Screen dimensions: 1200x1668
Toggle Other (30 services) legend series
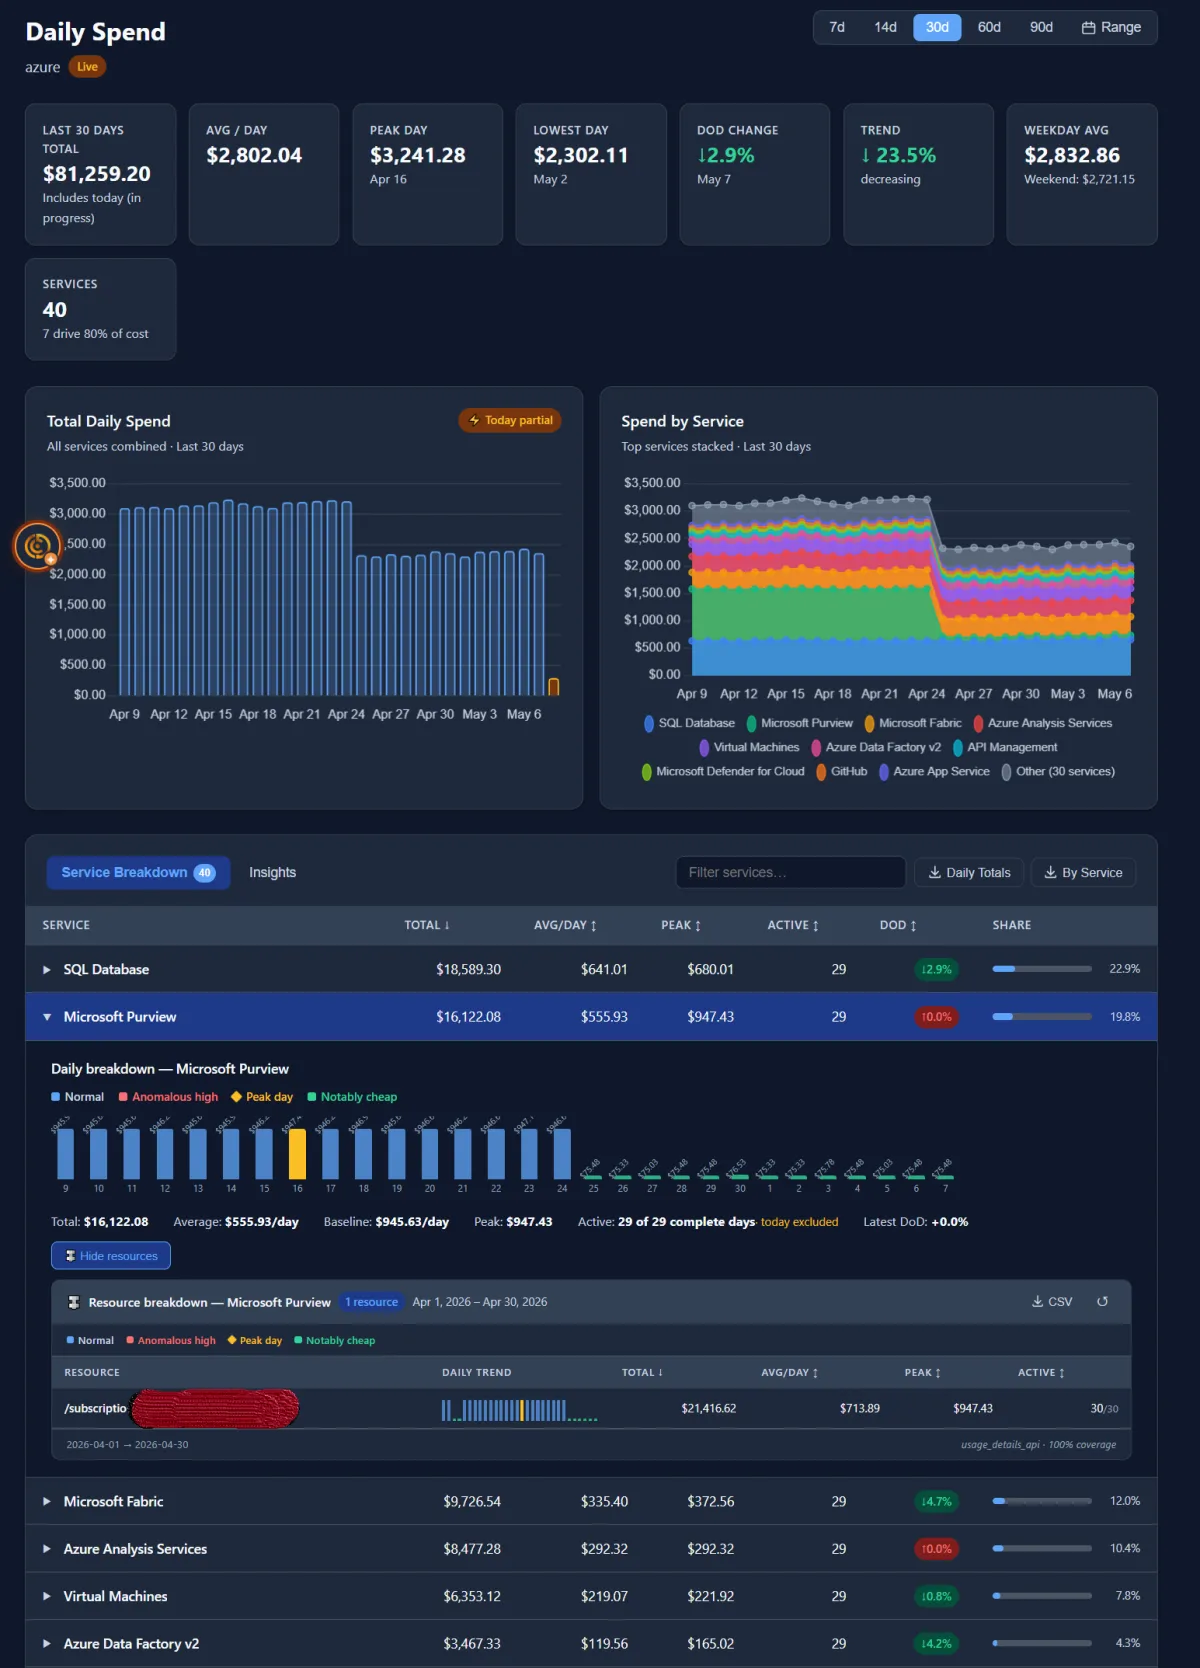click(x=1058, y=771)
